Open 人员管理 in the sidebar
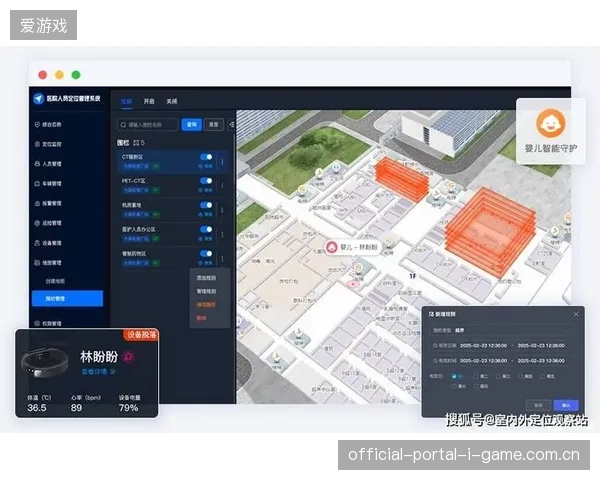 coord(48,164)
